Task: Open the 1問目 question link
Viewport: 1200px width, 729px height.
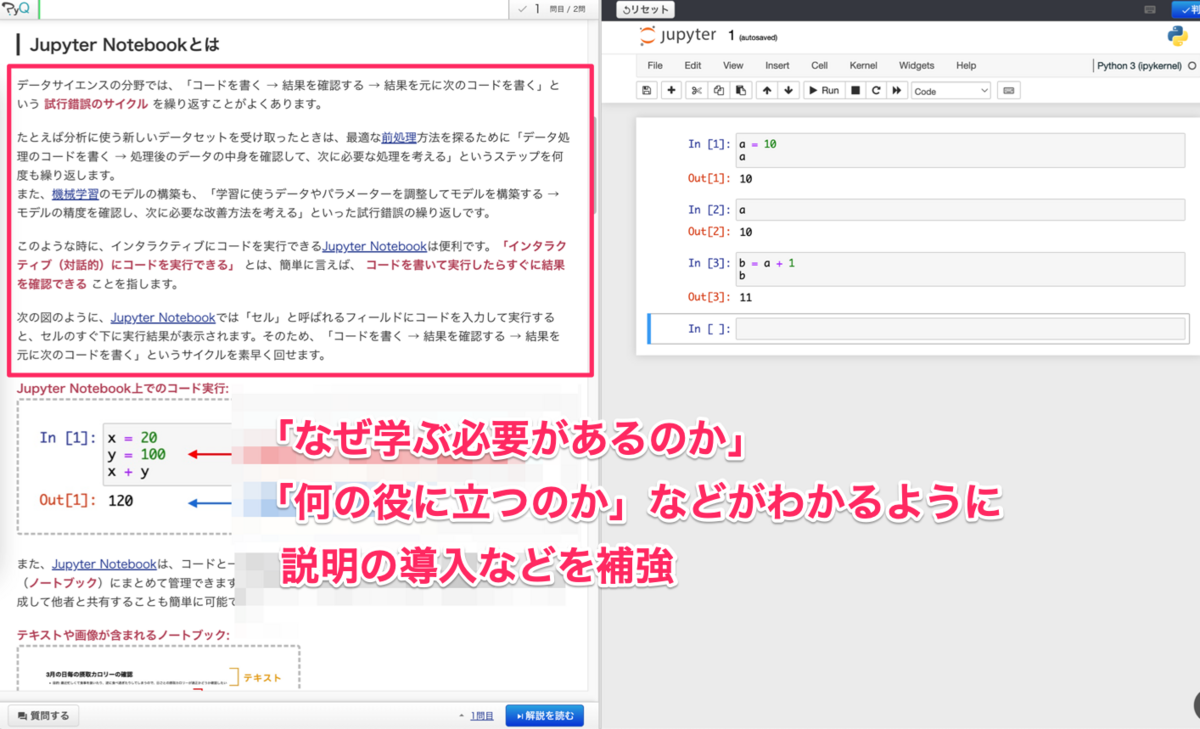Action: click(x=482, y=716)
